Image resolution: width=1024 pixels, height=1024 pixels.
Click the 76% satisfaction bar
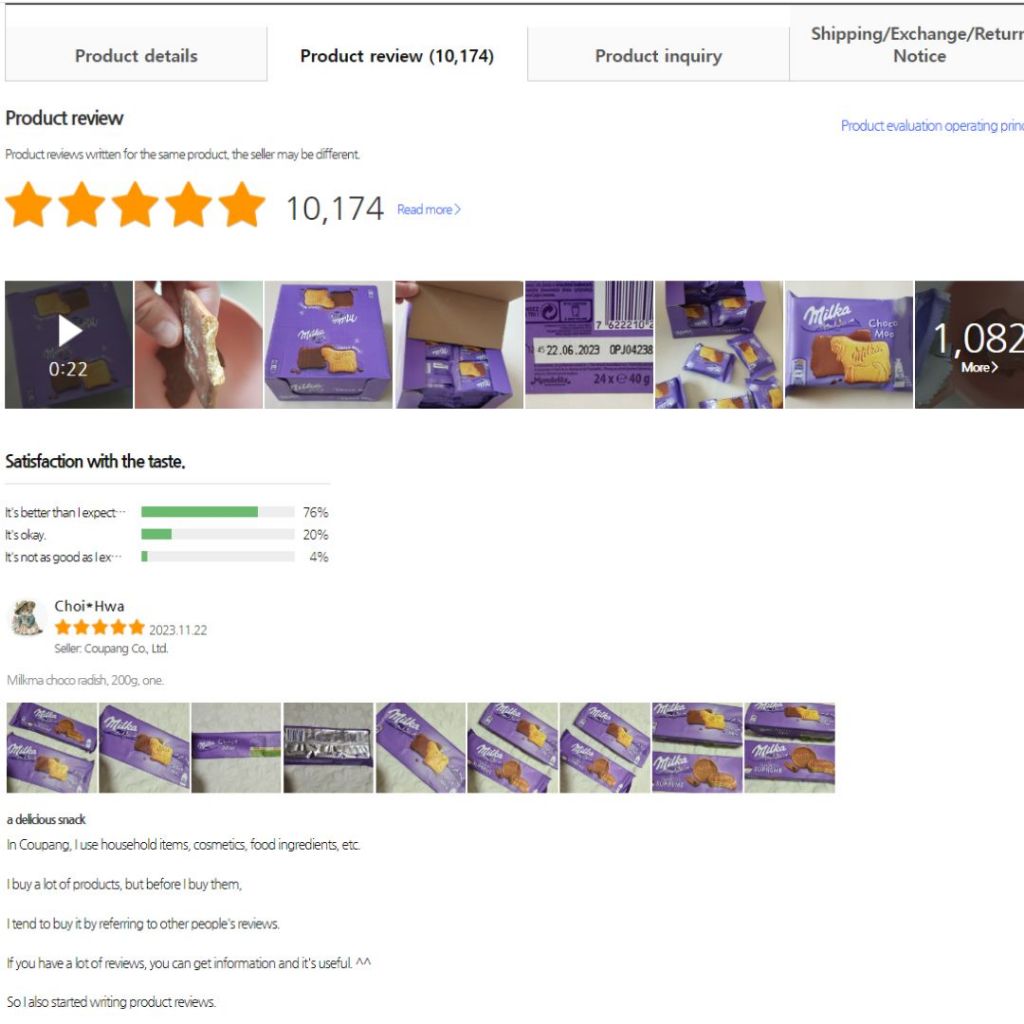[217, 512]
